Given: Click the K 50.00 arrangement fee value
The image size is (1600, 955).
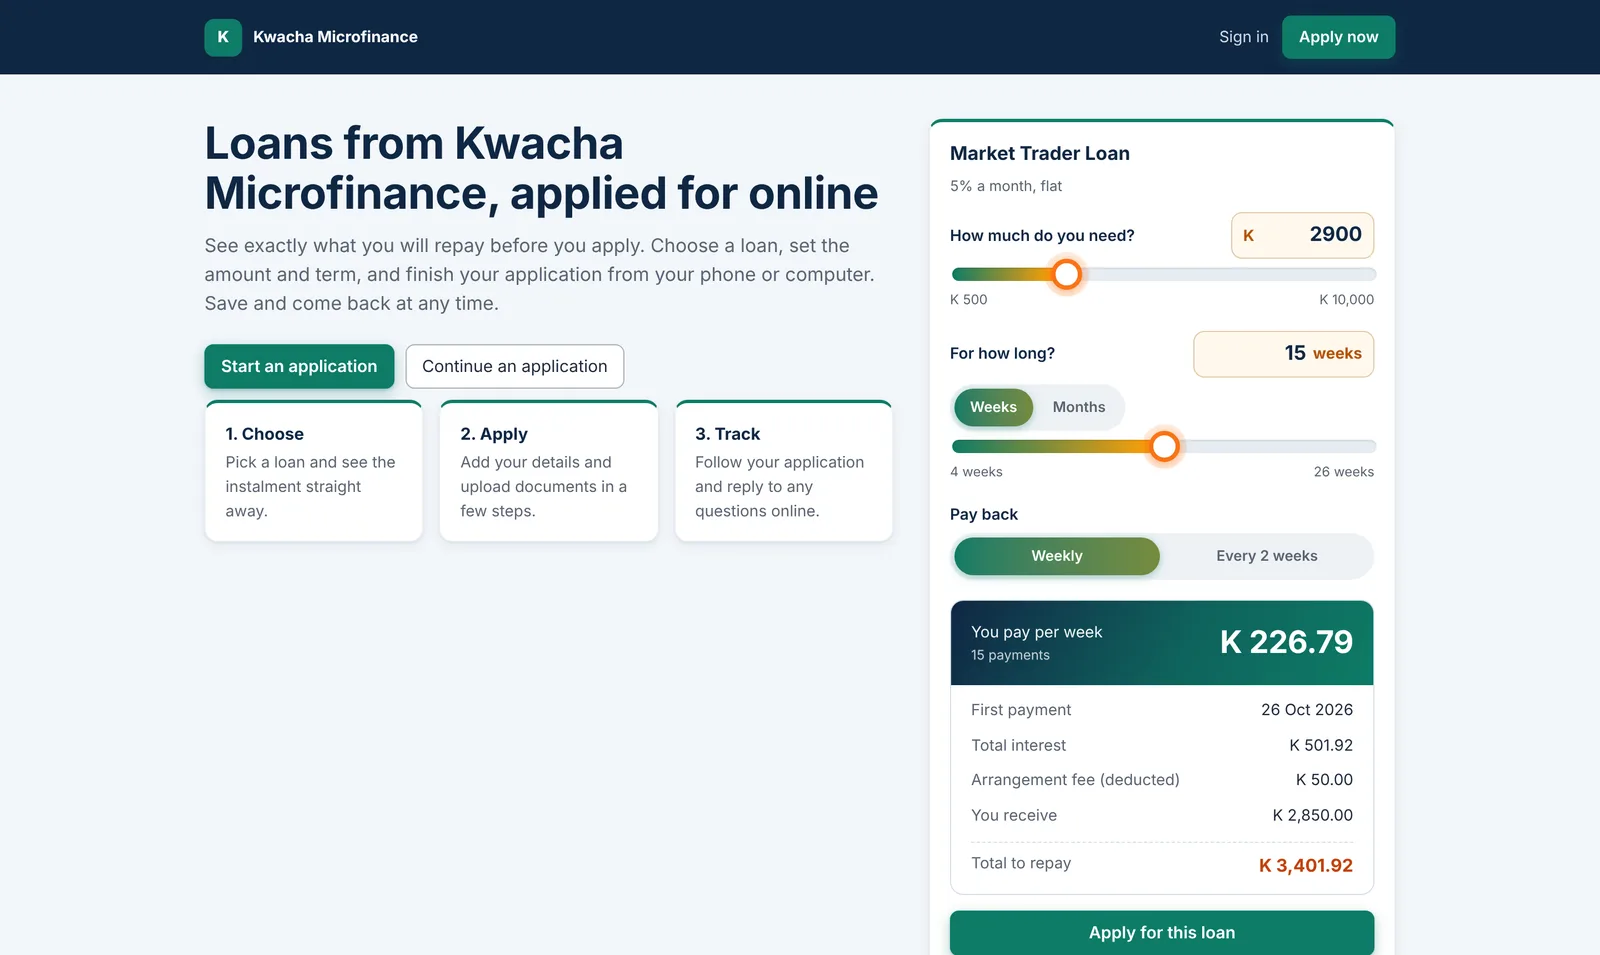Looking at the screenshot, I should pyautogui.click(x=1324, y=780).
